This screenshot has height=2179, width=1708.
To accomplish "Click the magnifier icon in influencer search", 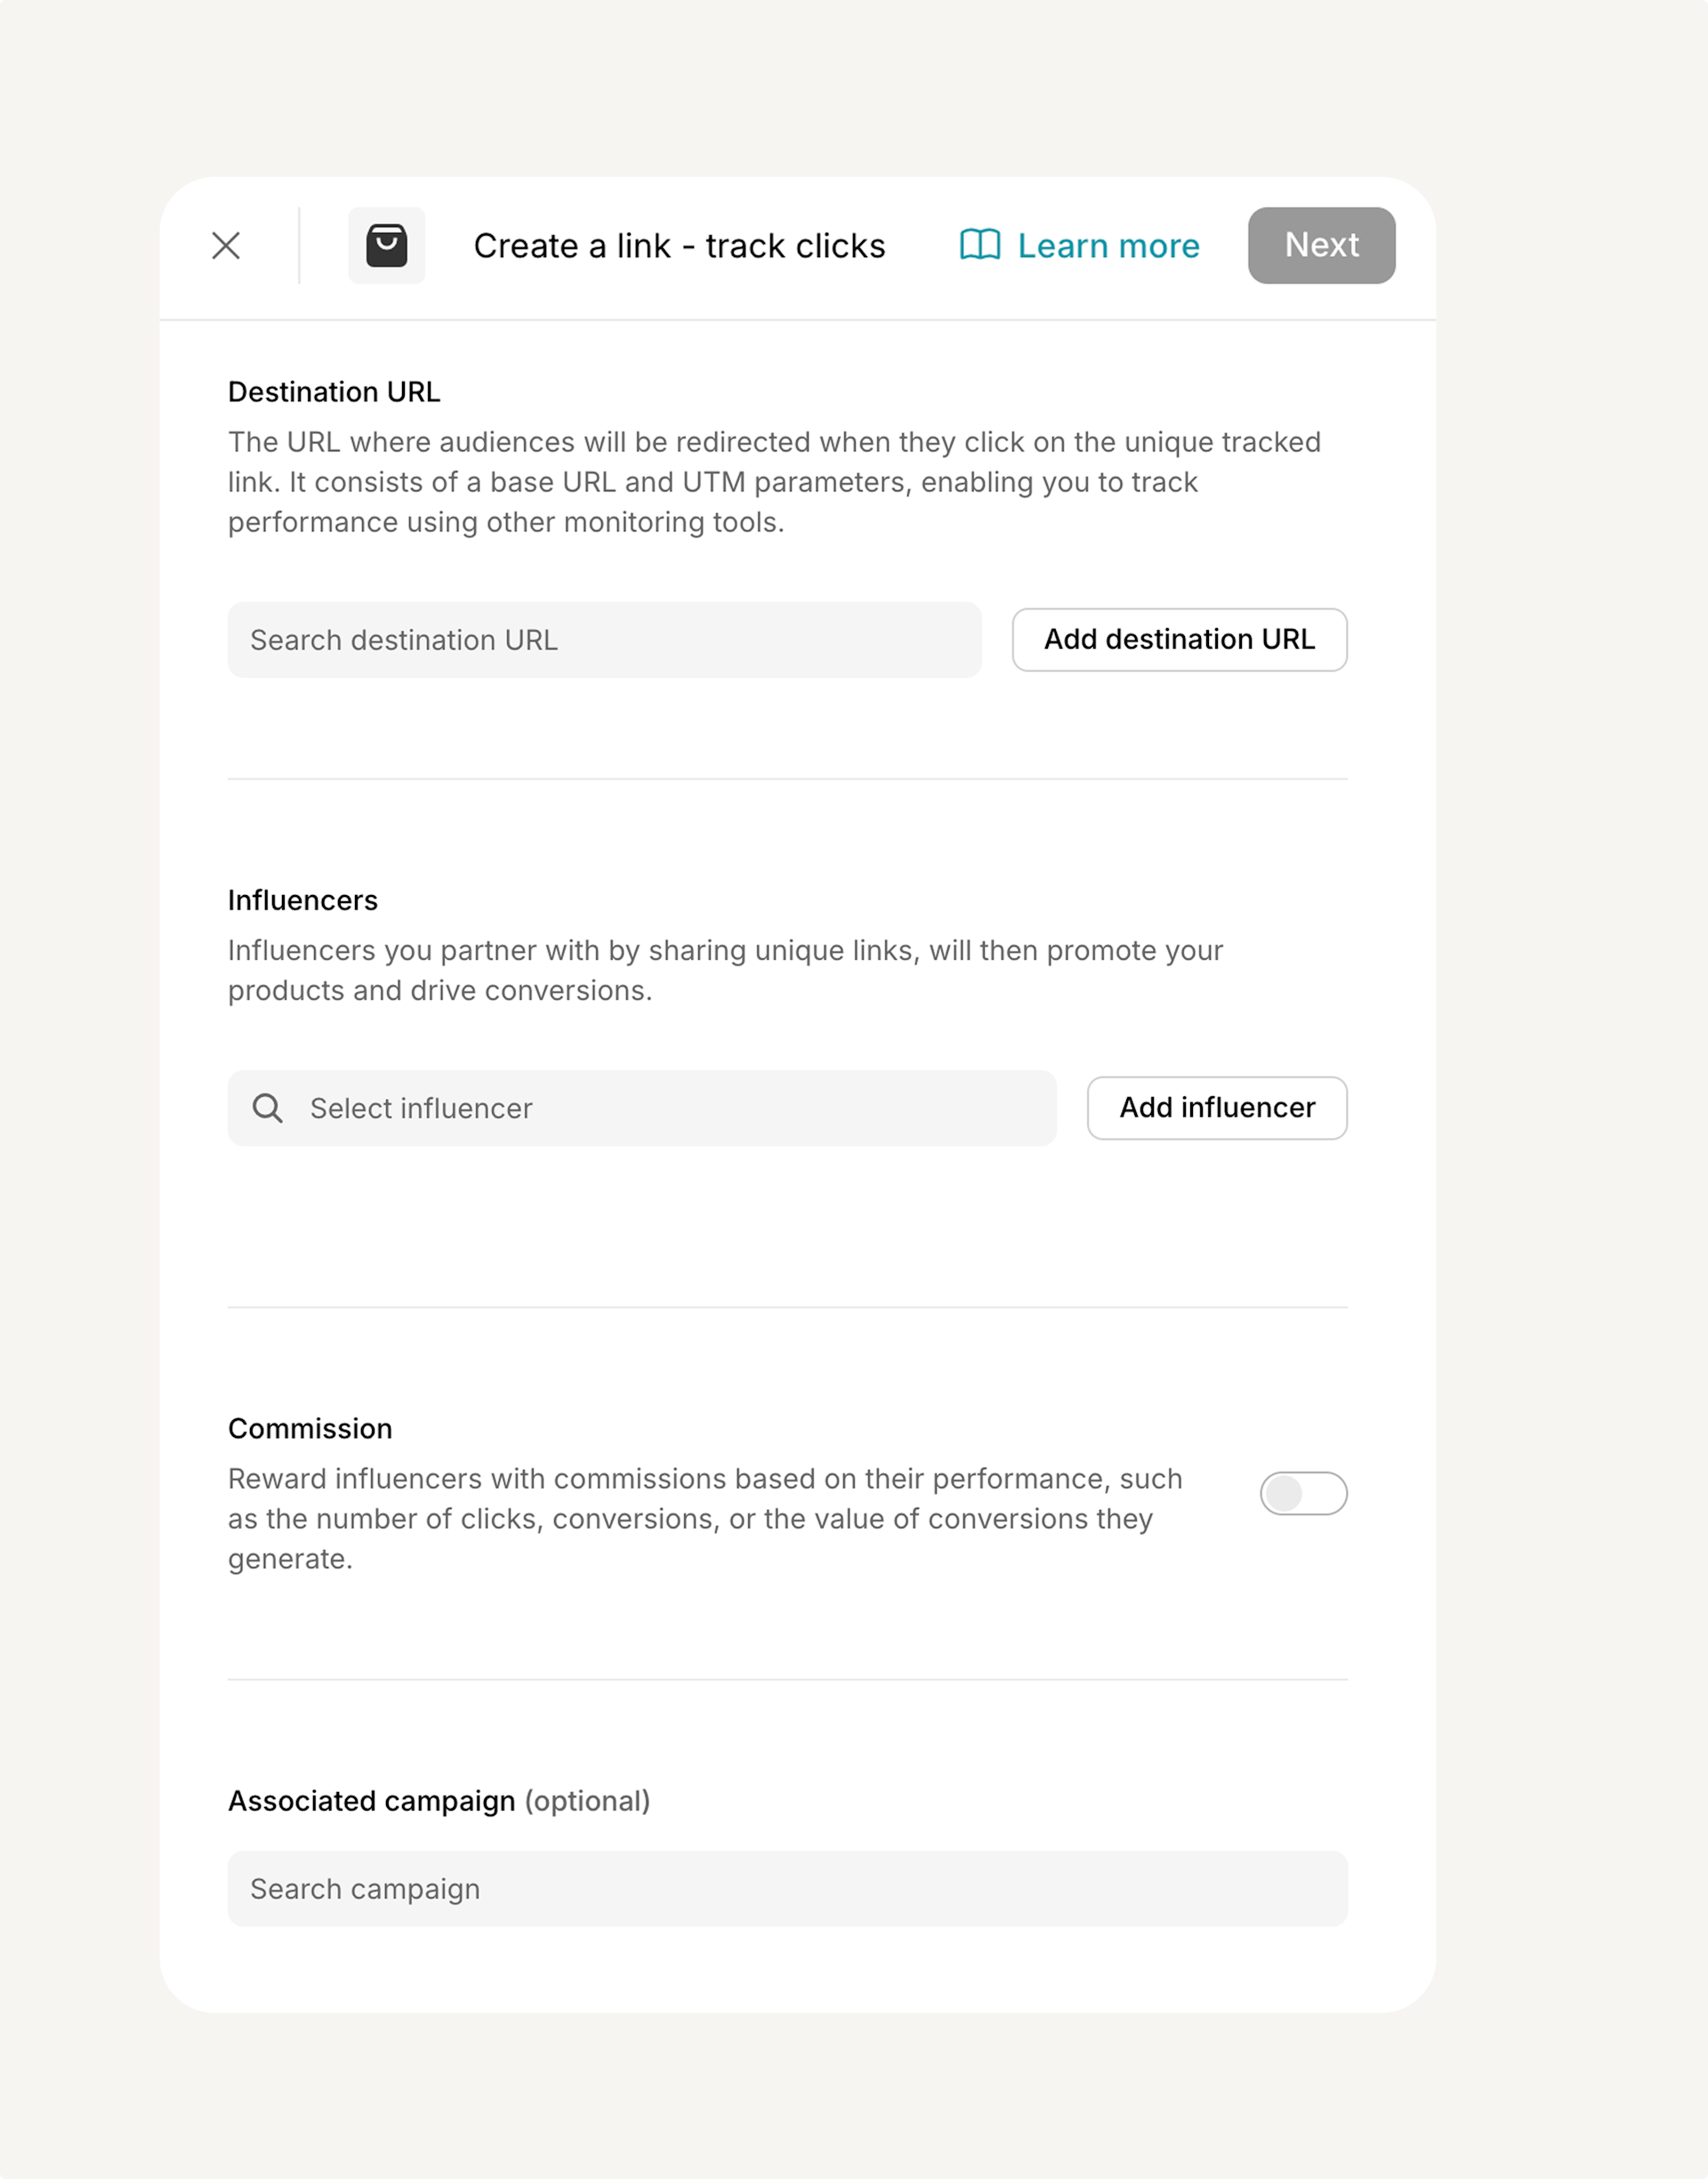I will click(267, 1108).
